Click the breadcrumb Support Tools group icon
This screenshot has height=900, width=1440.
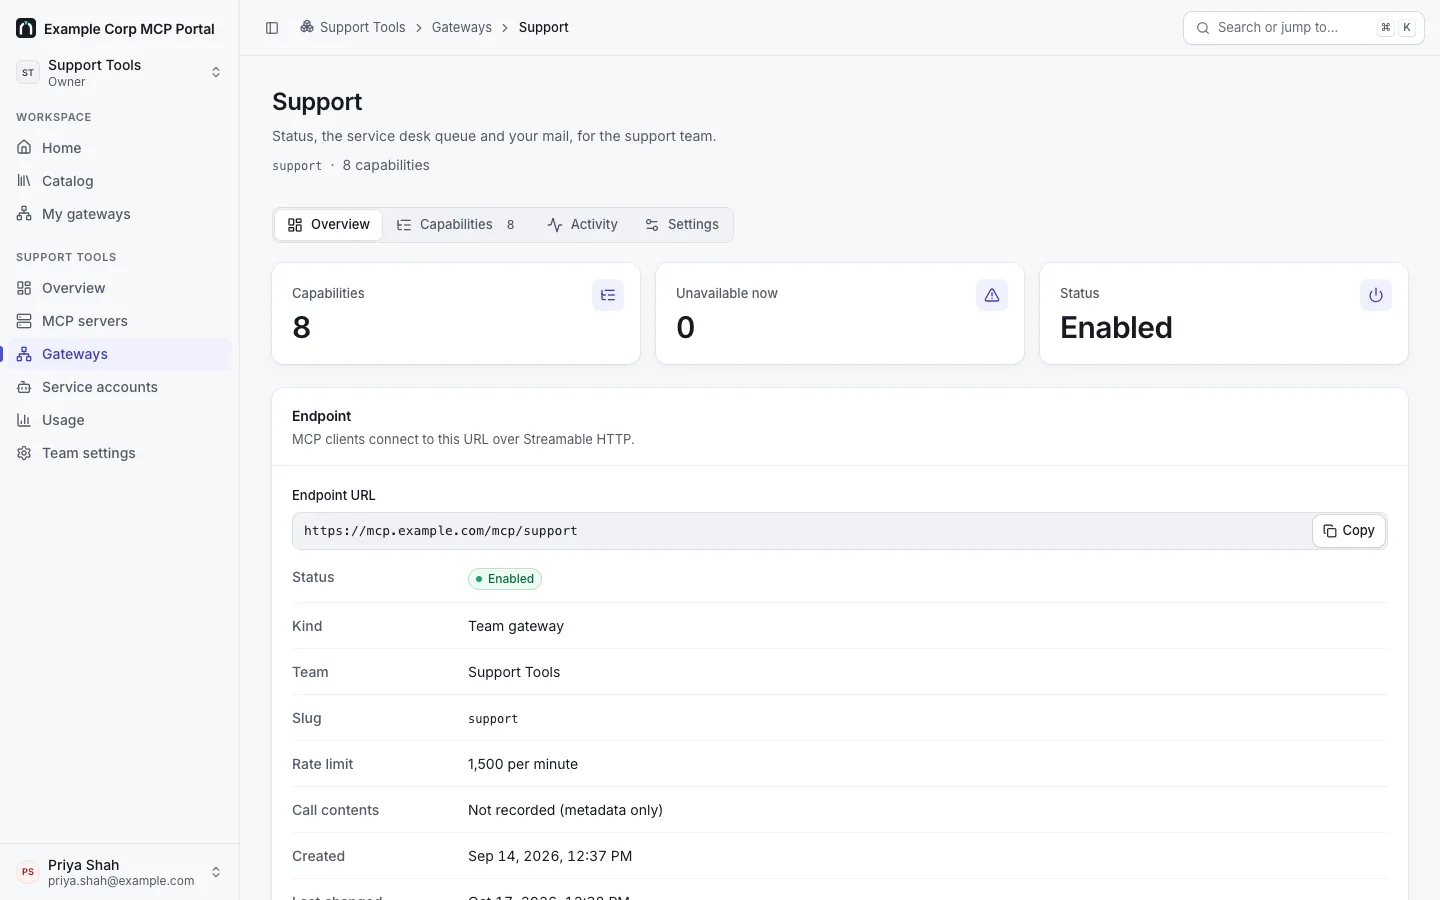click(307, 27)
